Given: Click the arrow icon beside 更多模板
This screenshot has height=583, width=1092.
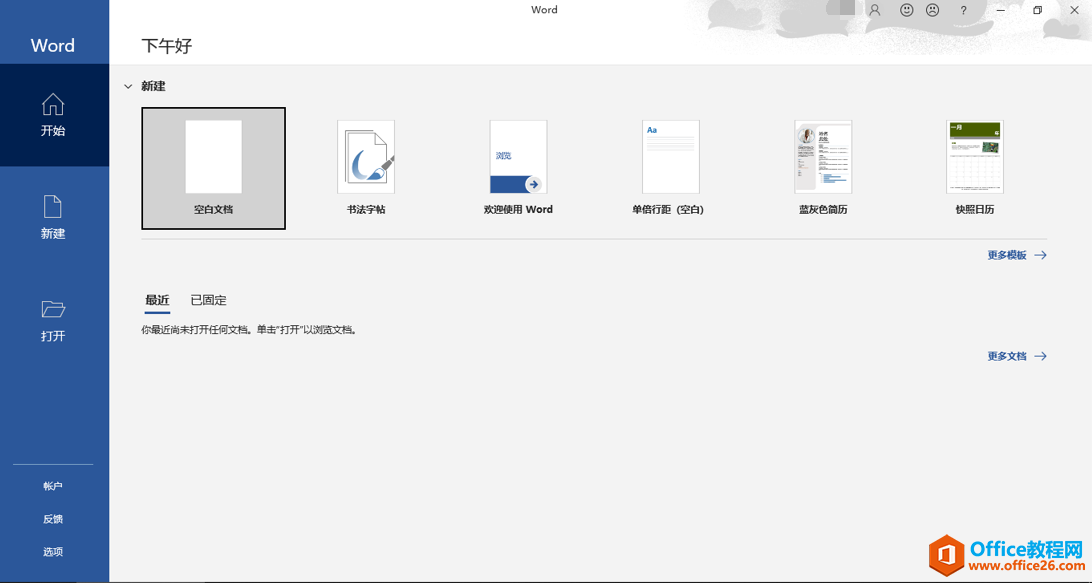Looking at the screenshot, I should pos(1041,255).
